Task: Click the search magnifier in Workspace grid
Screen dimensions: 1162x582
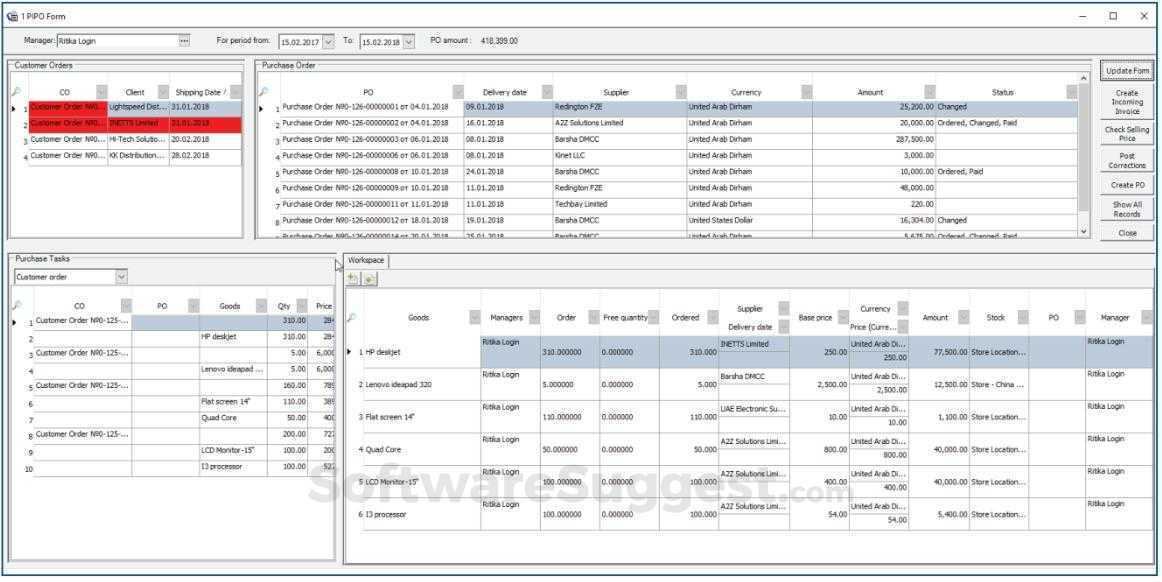Action: click(x=351, y=318)
